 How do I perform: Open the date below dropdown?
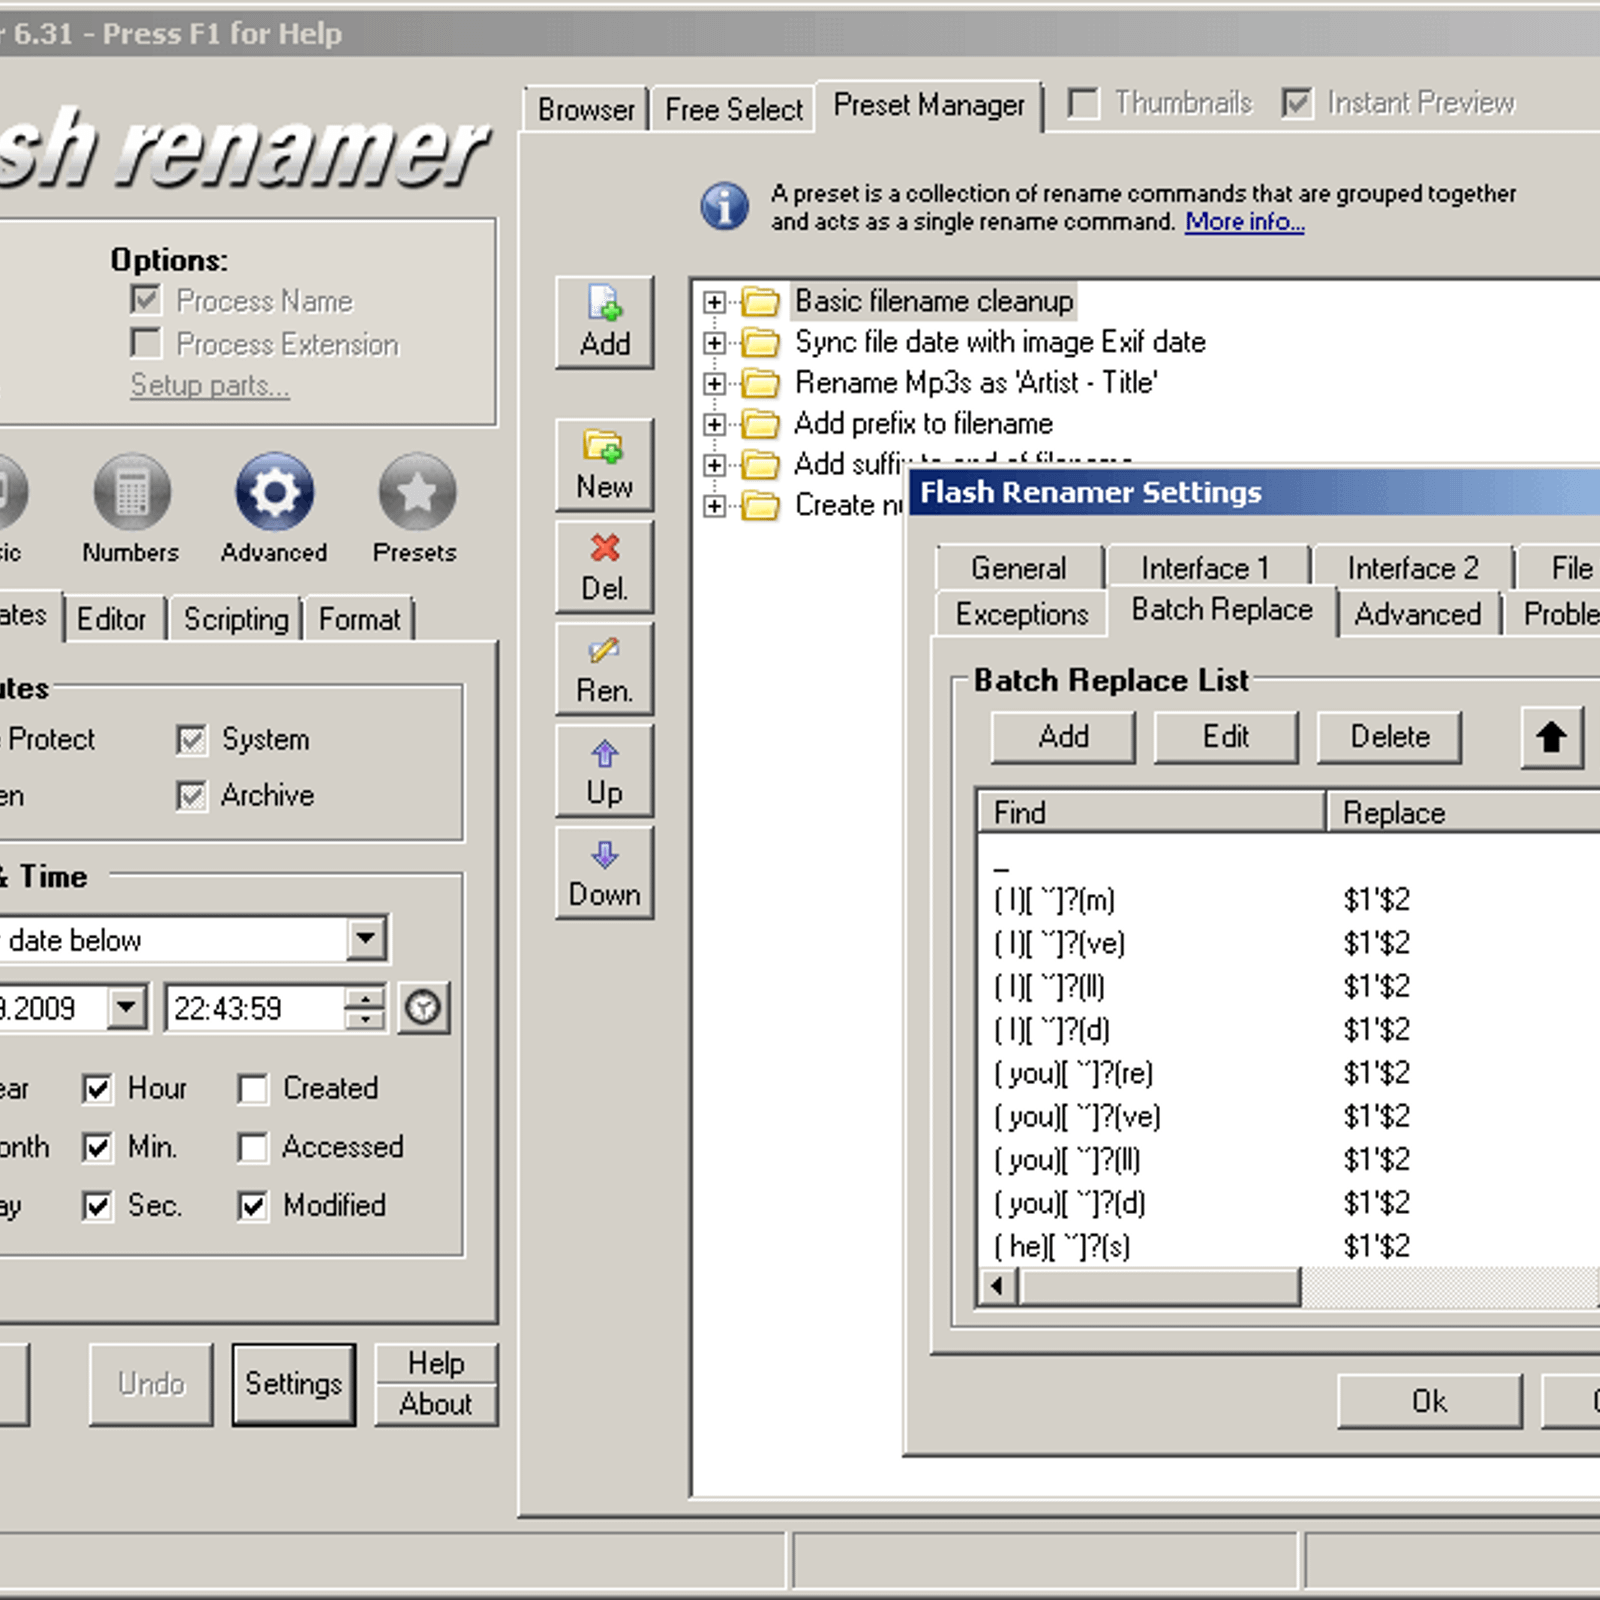(x=366, y=939)
